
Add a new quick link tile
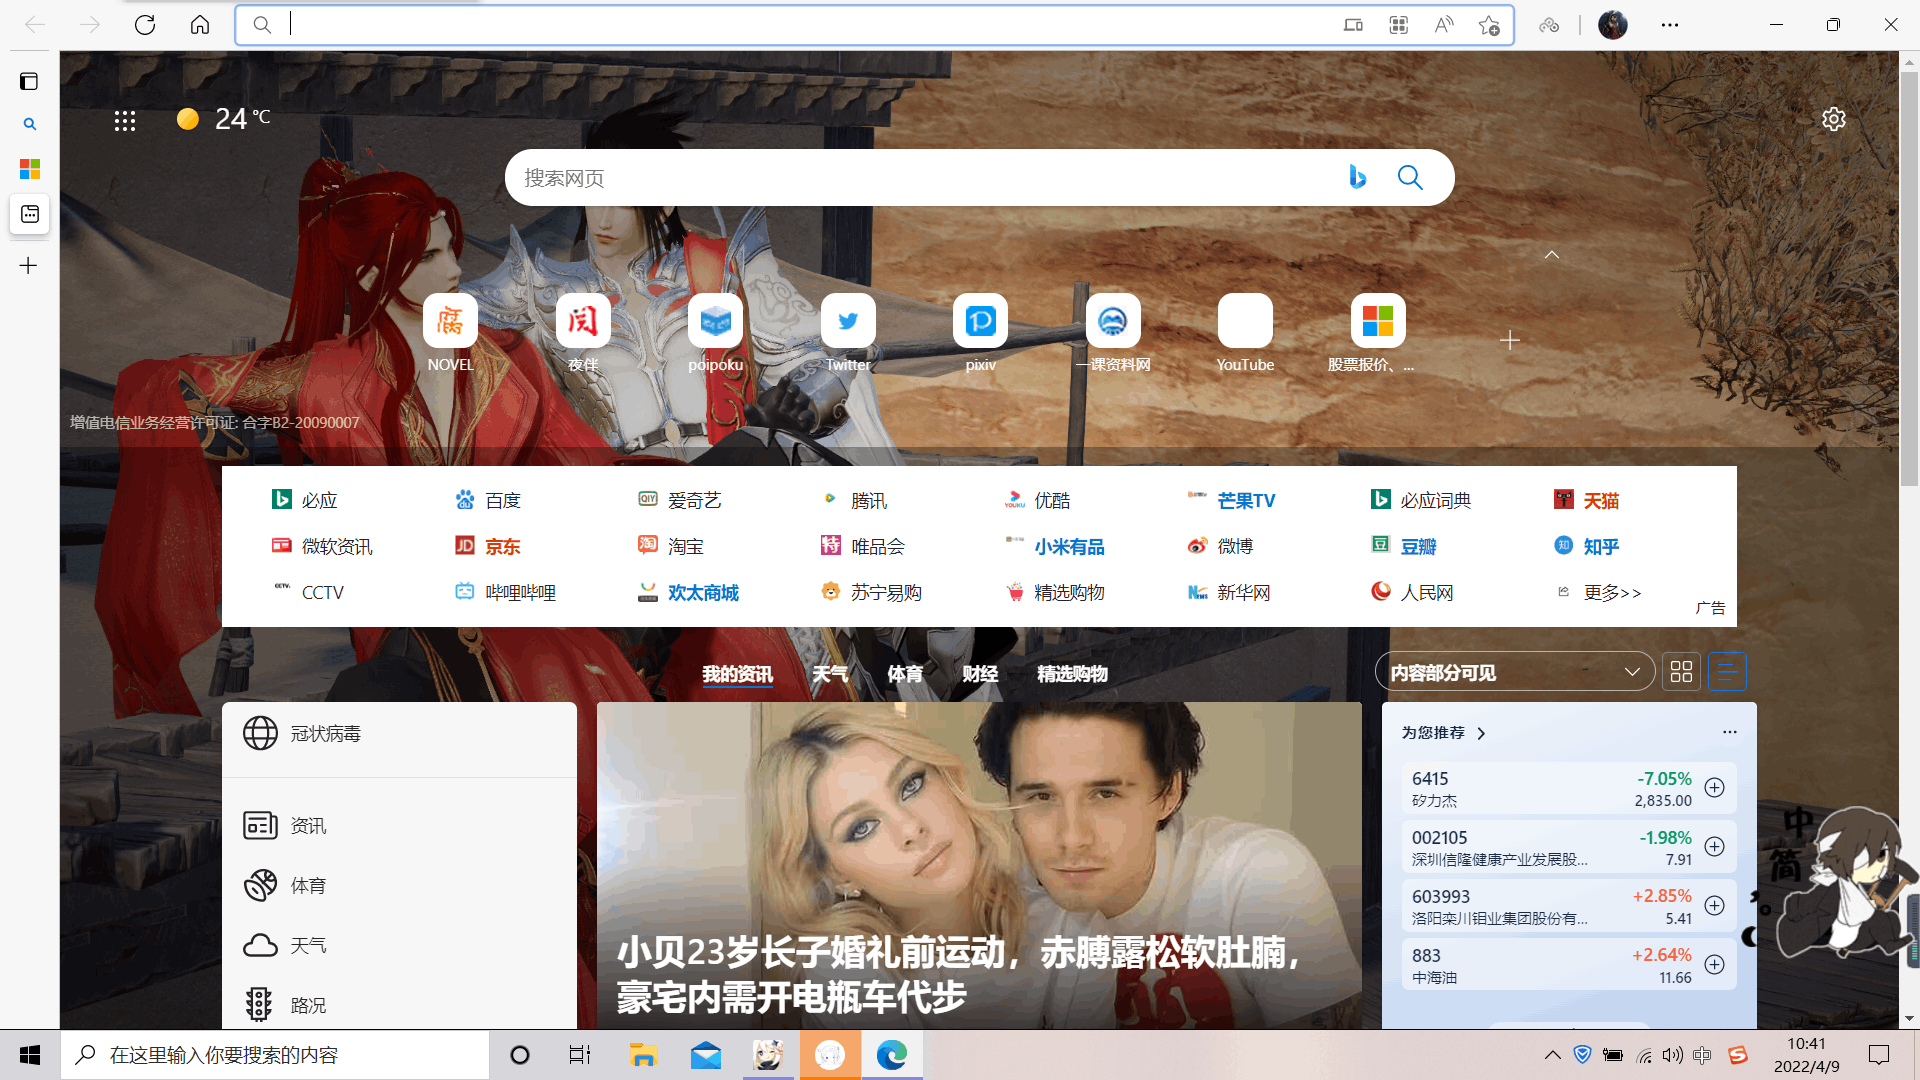pyautogui.click(x=1510, y=341)
